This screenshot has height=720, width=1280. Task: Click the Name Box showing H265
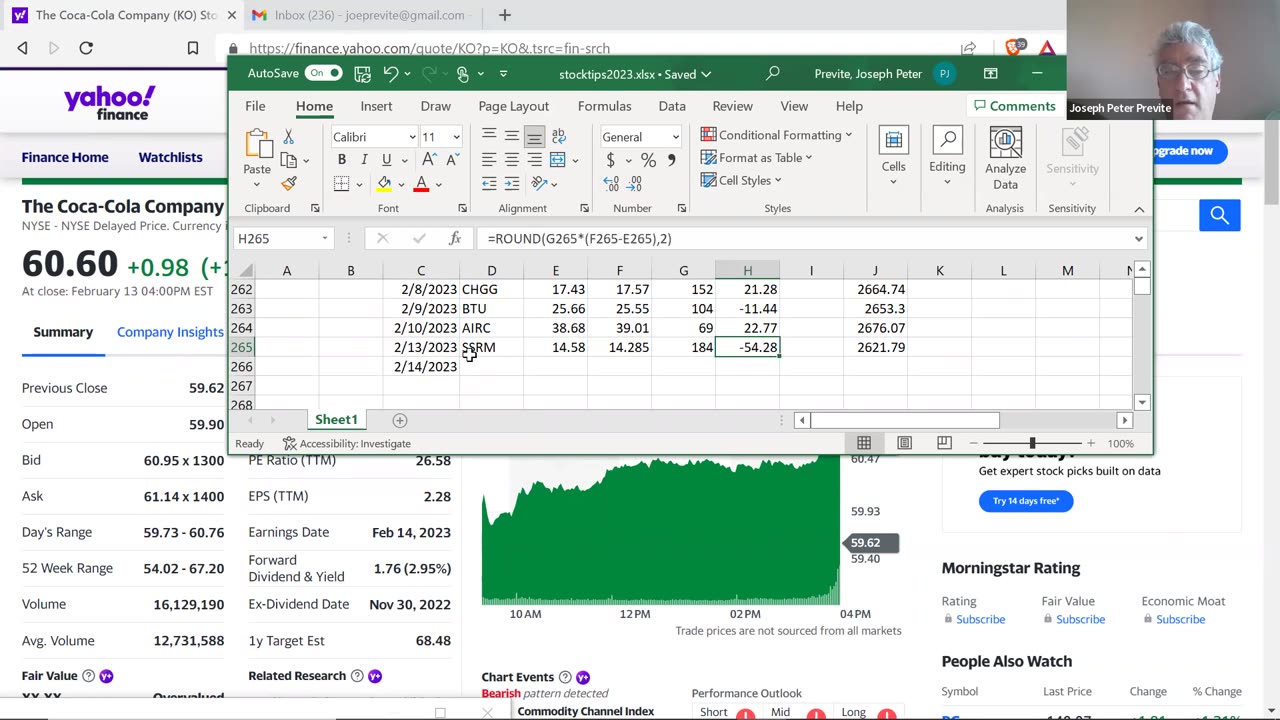click(283, 238)
